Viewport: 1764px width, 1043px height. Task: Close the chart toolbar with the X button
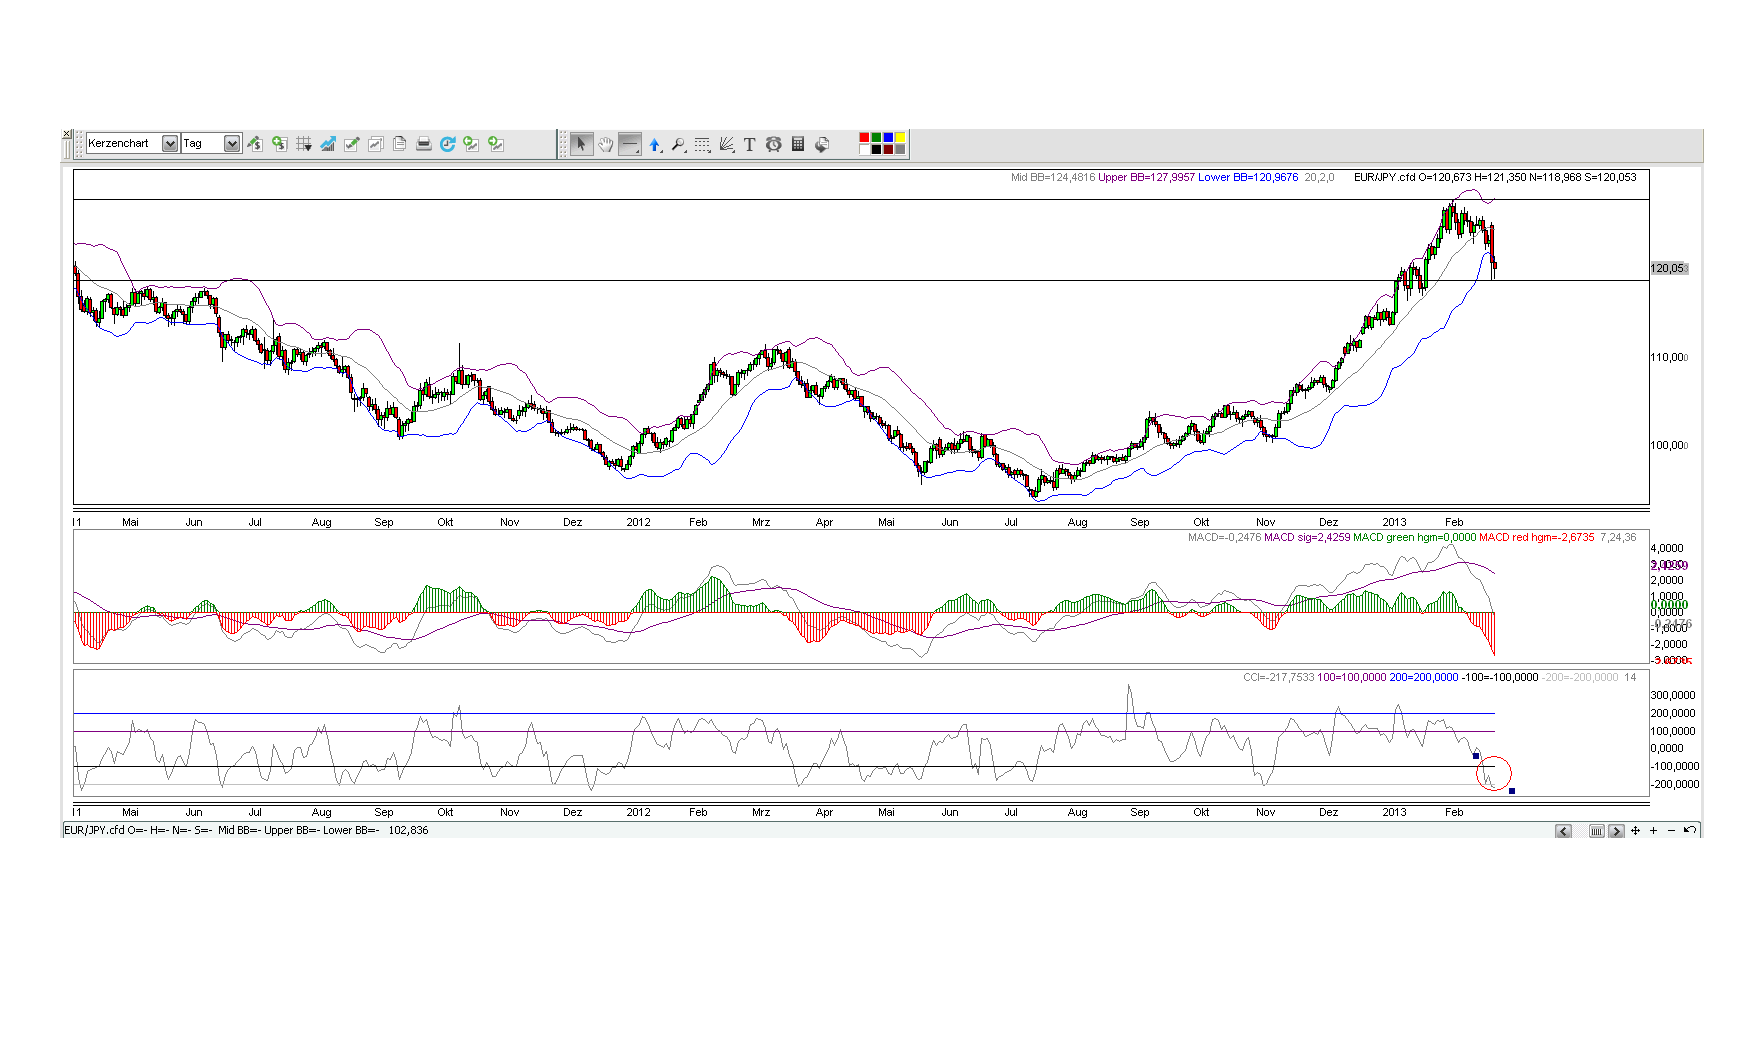point(67,134)
